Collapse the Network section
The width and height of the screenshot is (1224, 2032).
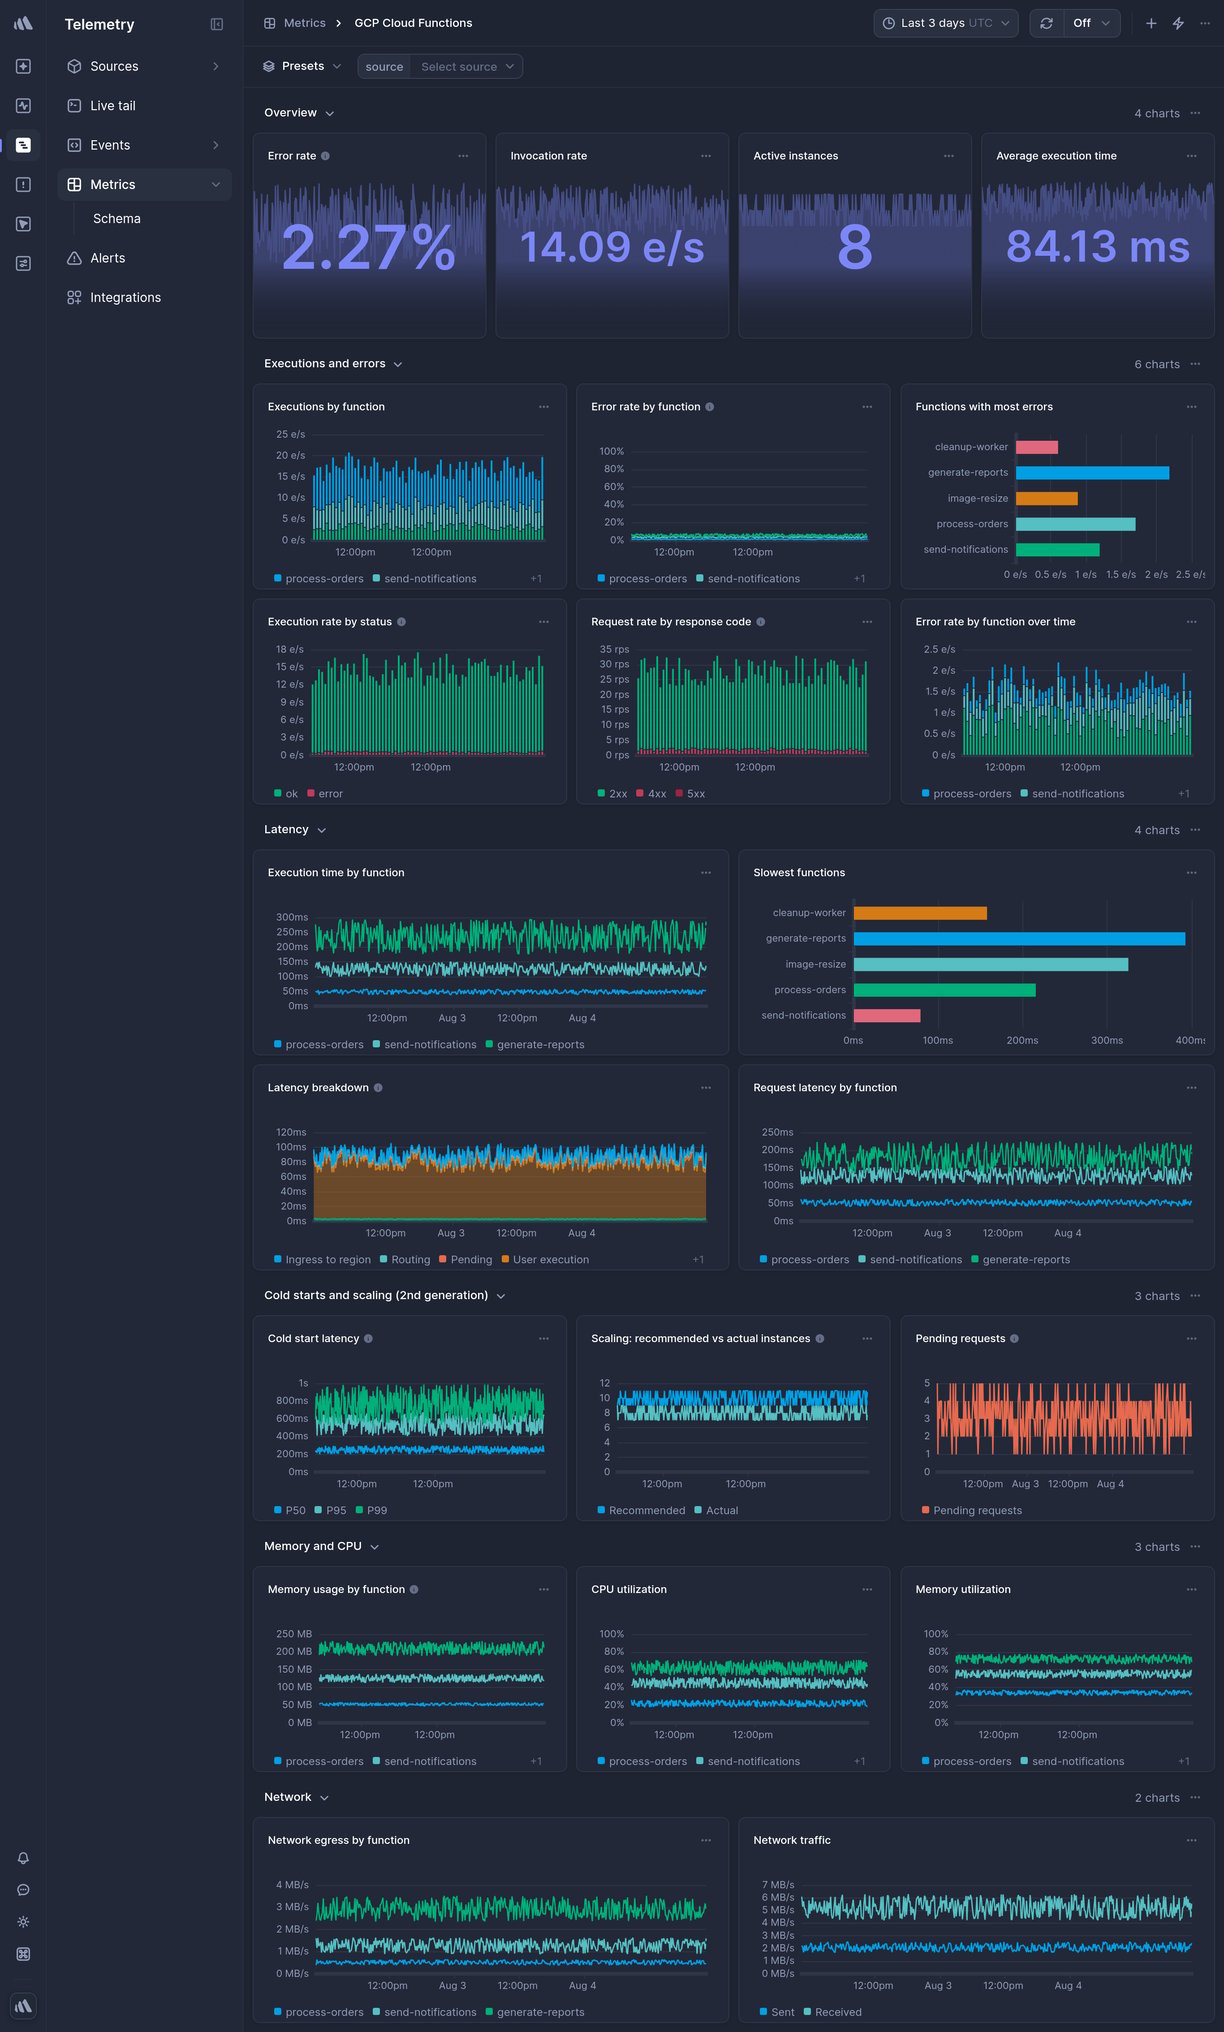(296, 1798)
